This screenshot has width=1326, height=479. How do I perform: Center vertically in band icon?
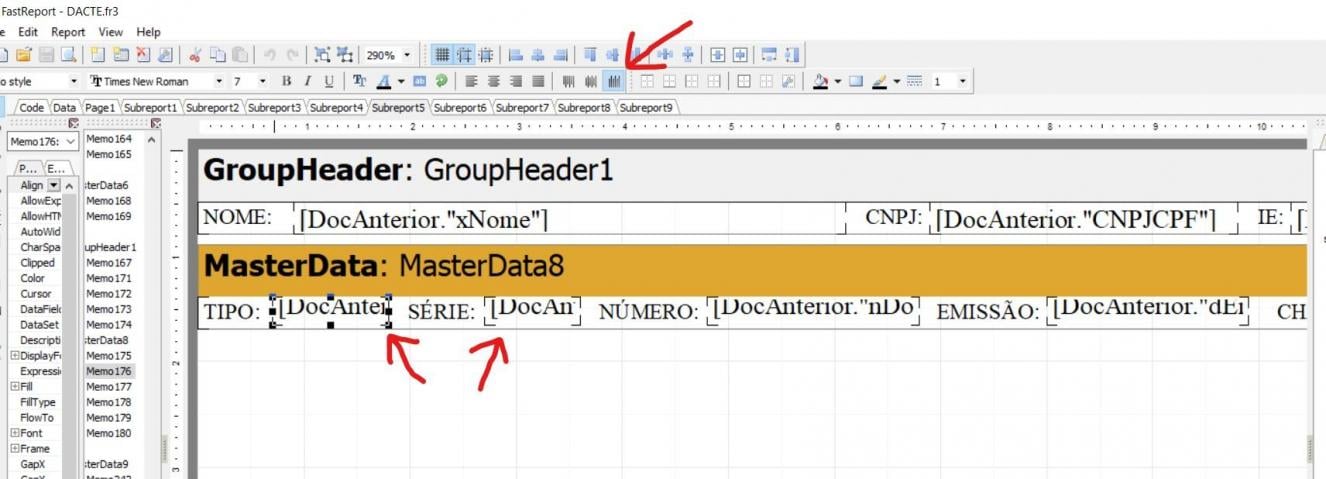point(740,55)
